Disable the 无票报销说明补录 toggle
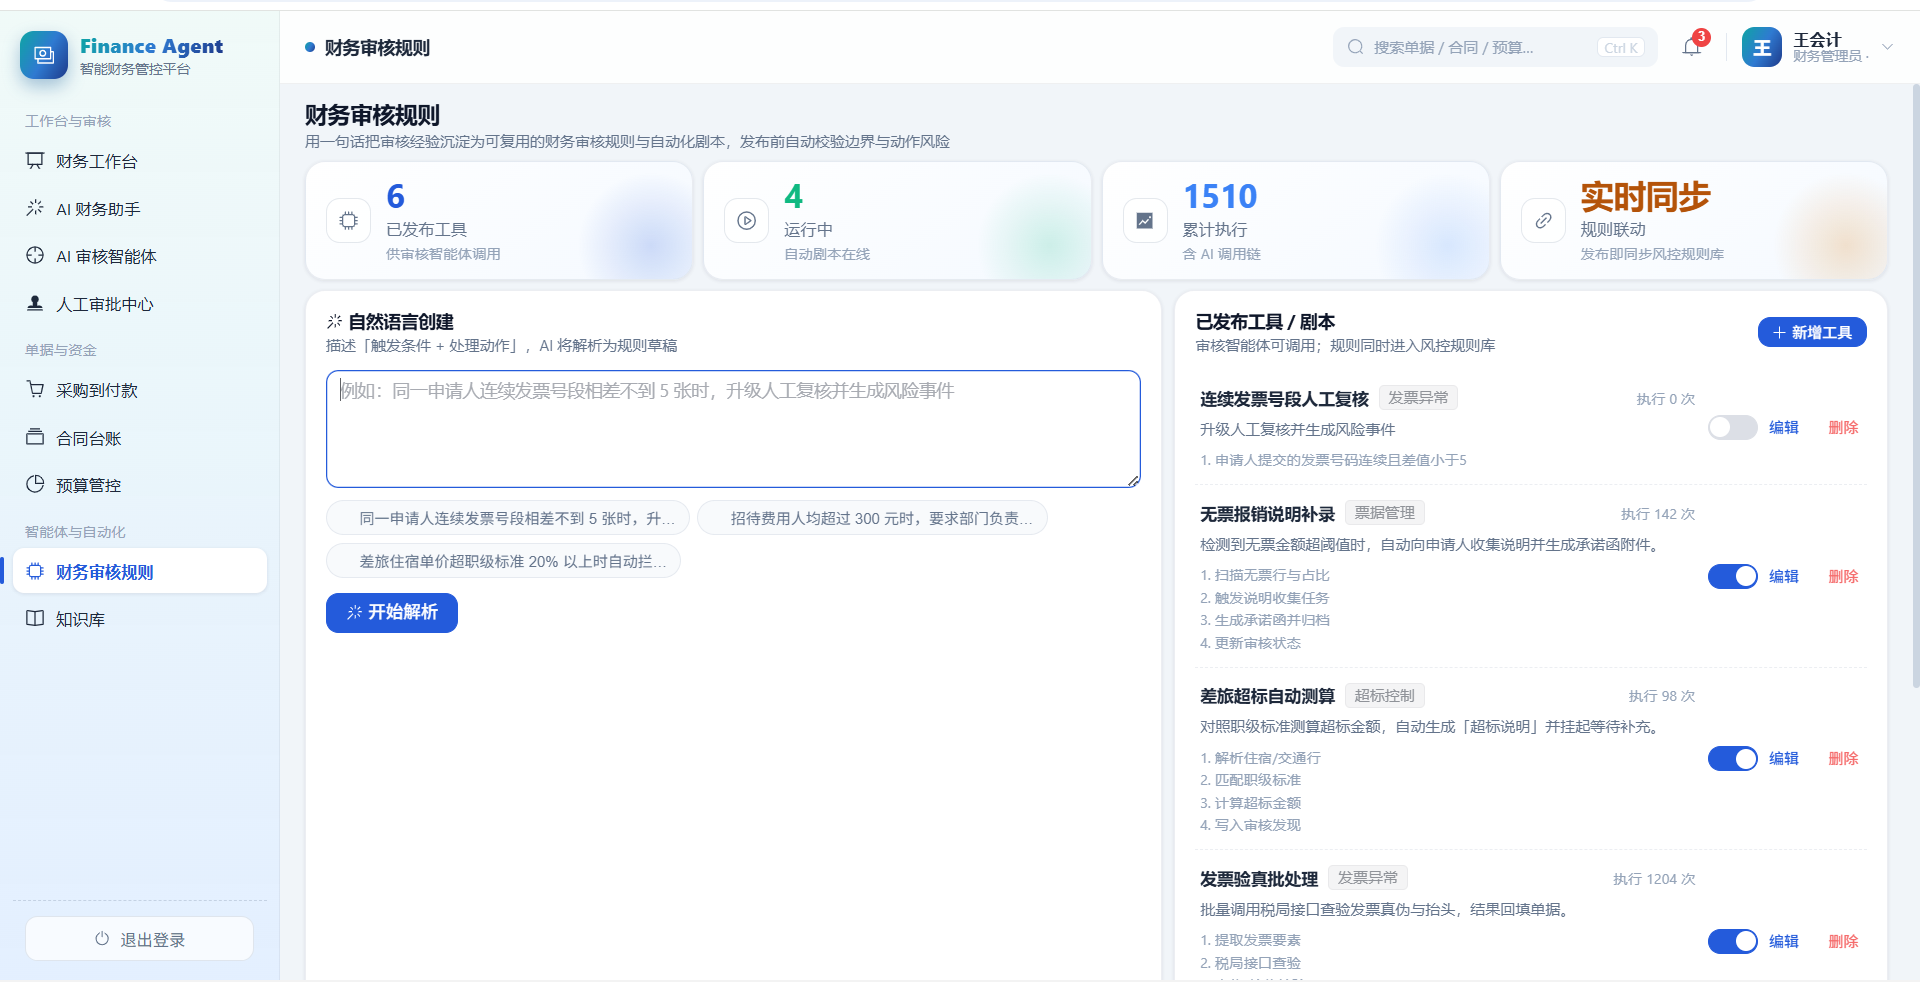Viewport: 1920px width, 982px height. (x=1732, y=577)
